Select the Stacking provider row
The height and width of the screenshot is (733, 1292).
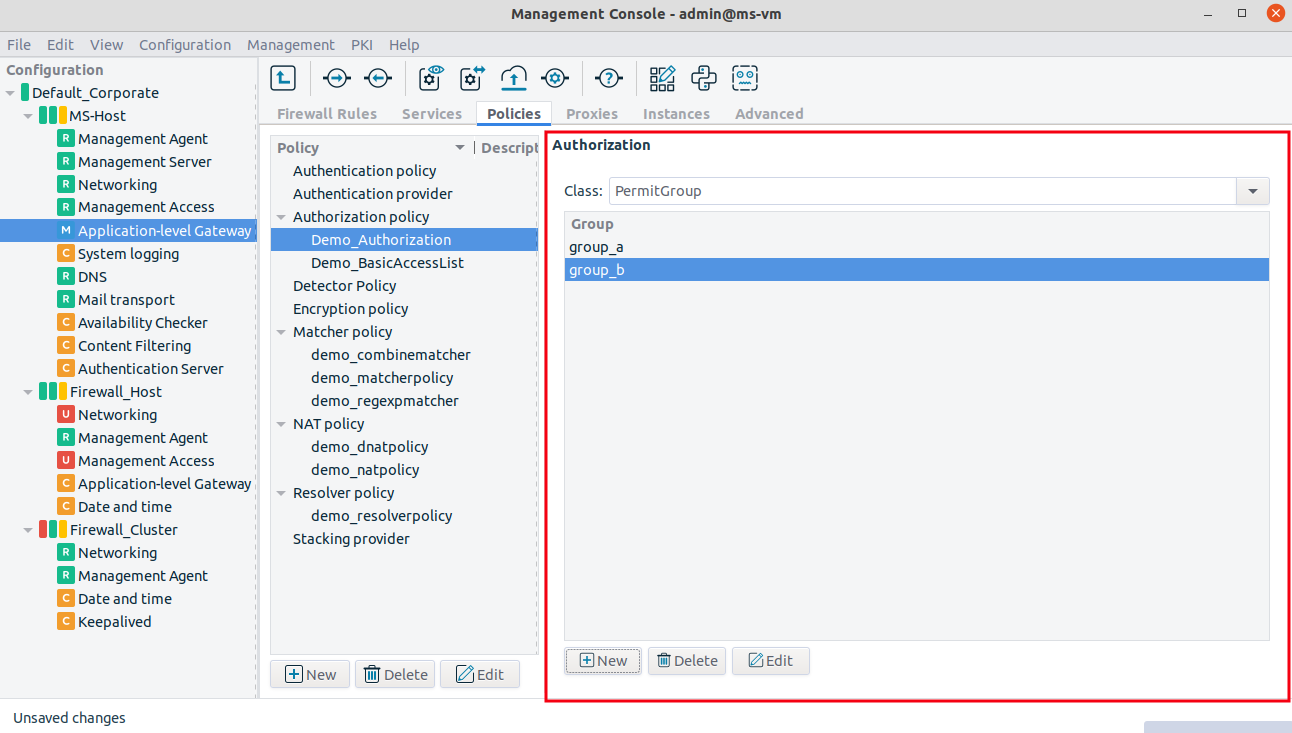[404, 538]
